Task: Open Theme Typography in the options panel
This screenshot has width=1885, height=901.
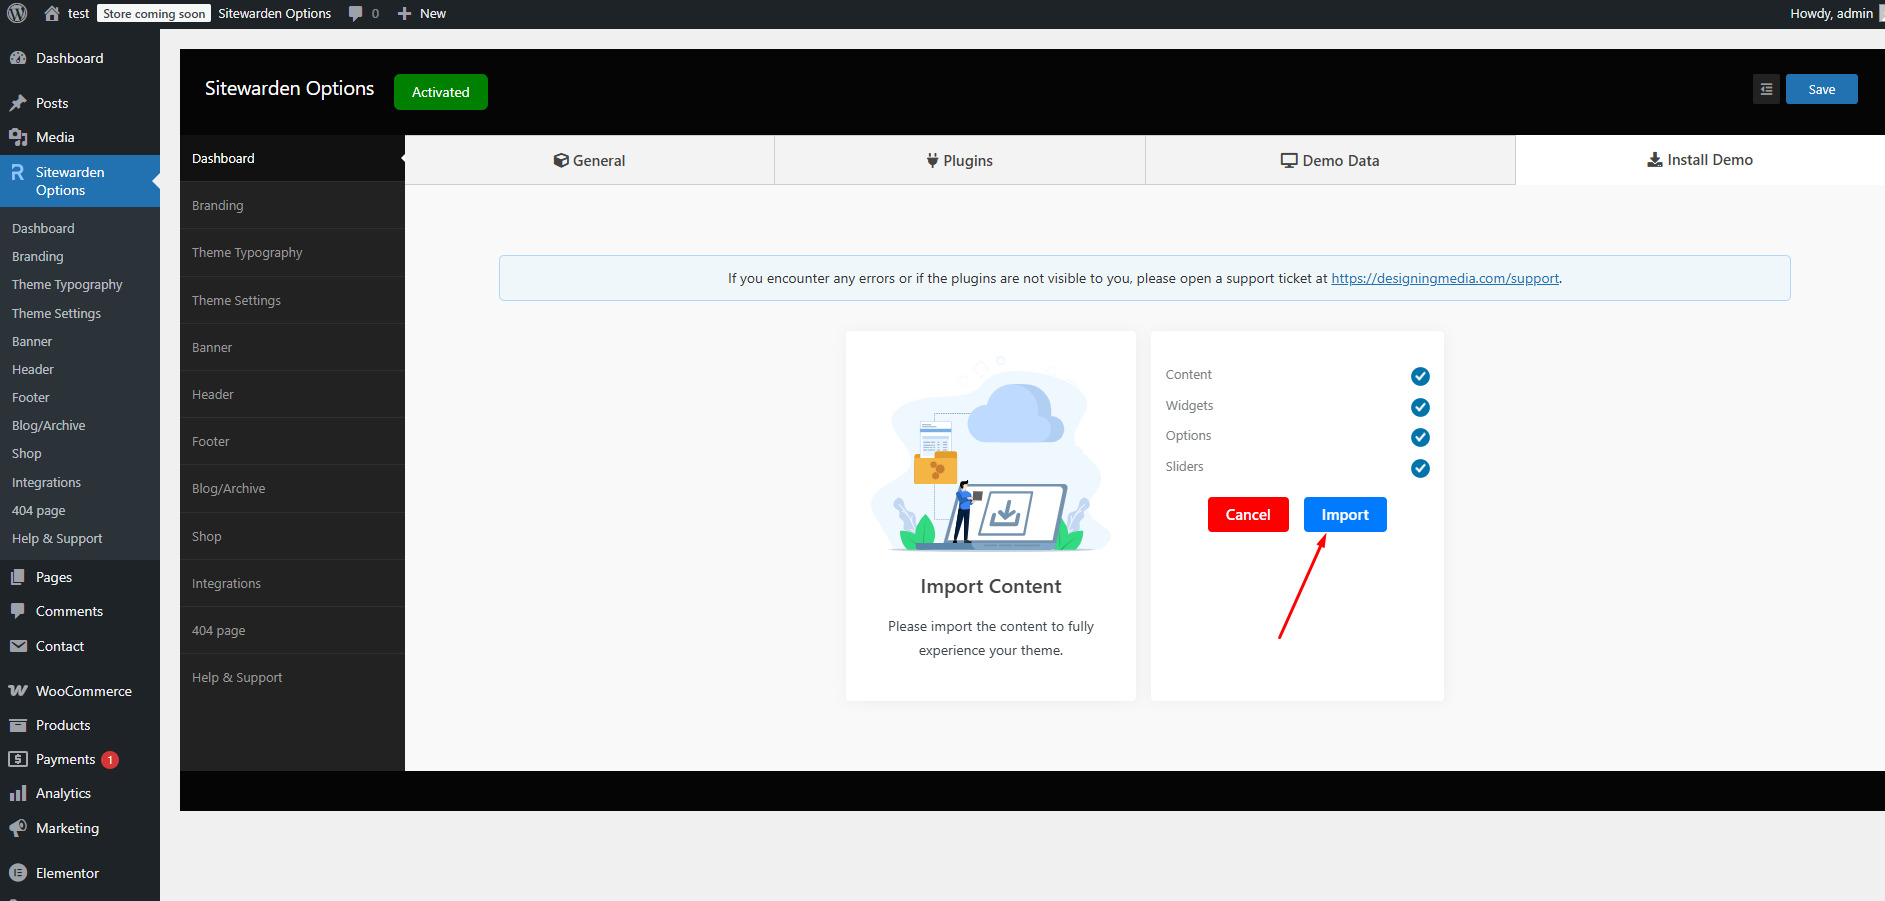Action: 292,252
